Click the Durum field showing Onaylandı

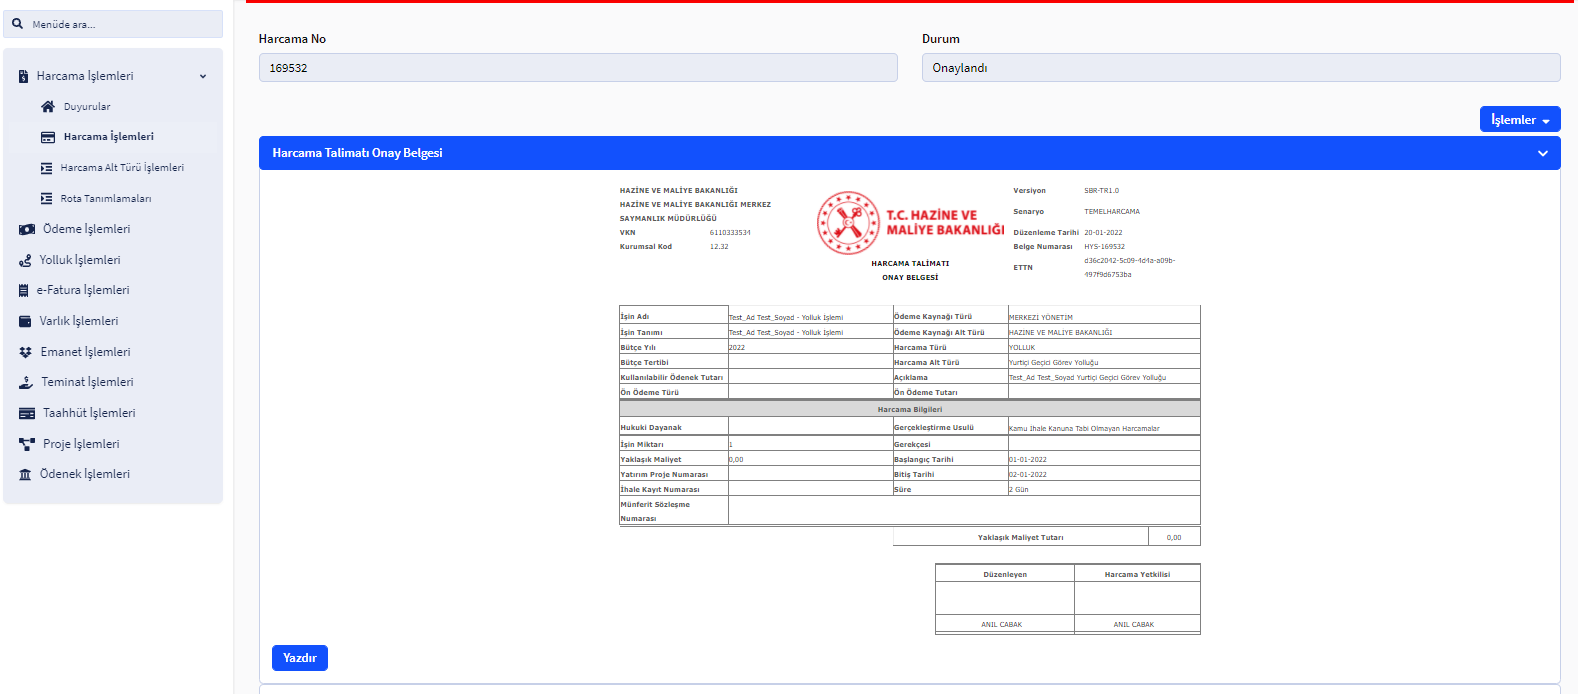pyautogui.click(x=1240, y=68)
